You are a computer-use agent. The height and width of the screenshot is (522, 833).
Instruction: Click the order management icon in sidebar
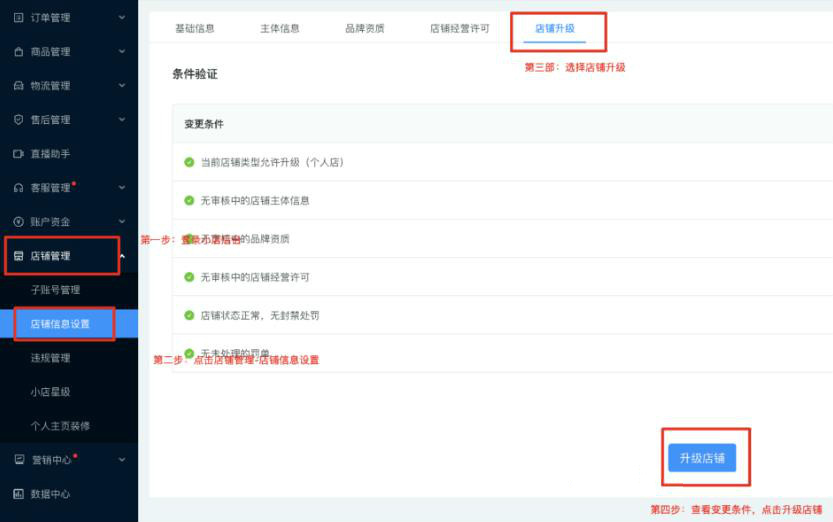pyautogui.click(x=19, y=18)
